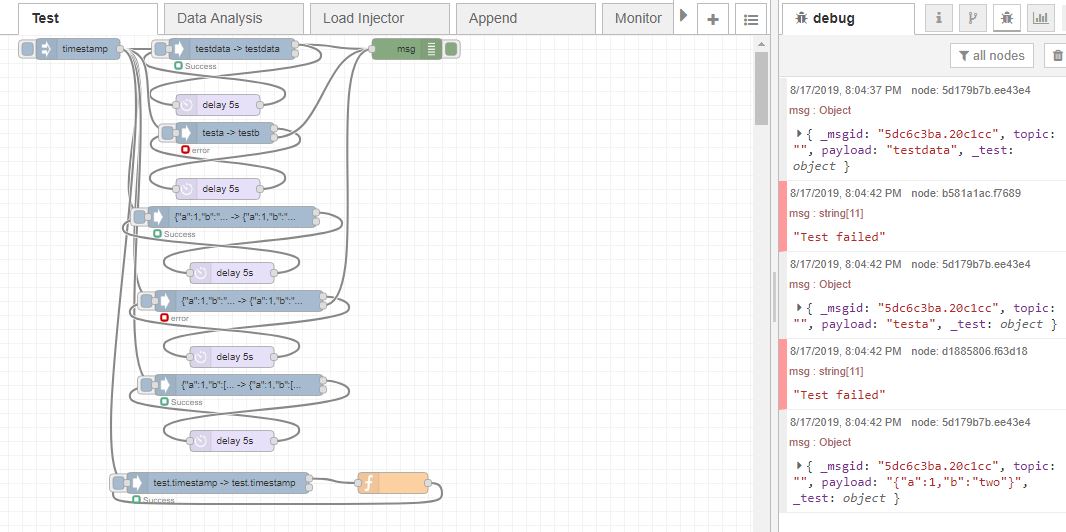Open the info sidebar tab icon

[939, 18]
